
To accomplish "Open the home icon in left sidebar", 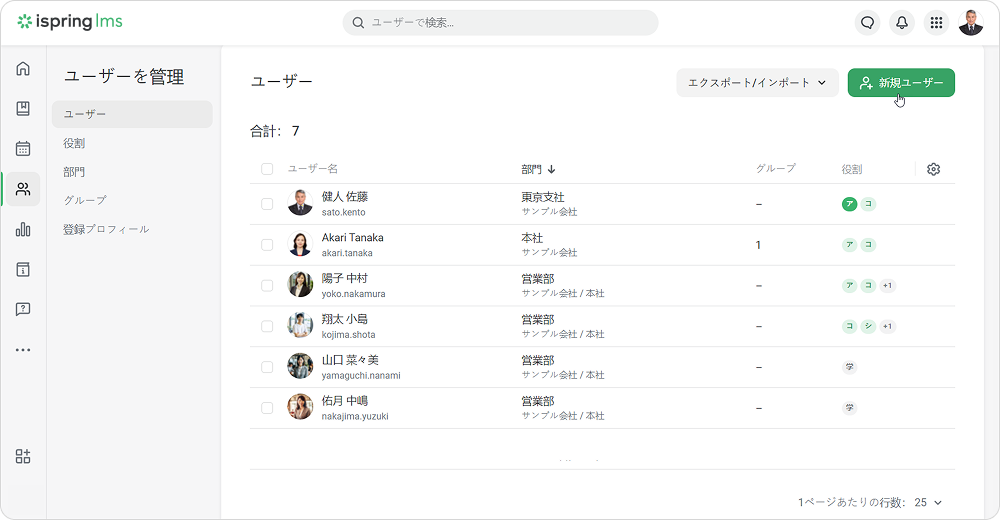I will click(23, 69).
